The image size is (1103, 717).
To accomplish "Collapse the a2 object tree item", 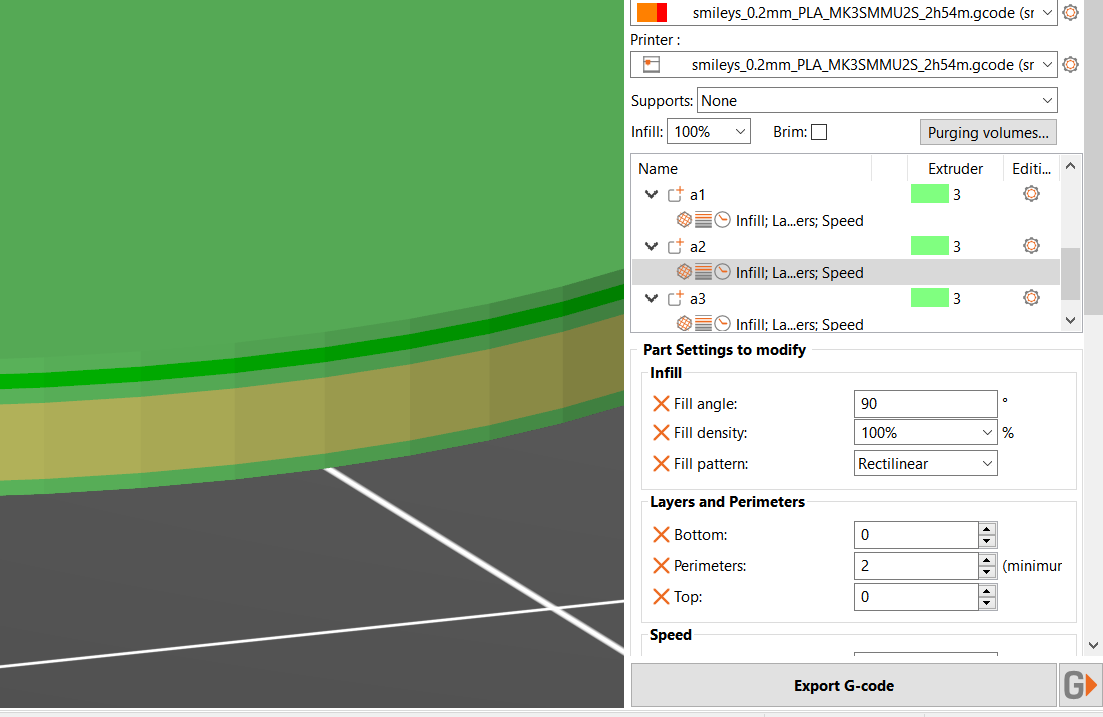I will 652,247.
